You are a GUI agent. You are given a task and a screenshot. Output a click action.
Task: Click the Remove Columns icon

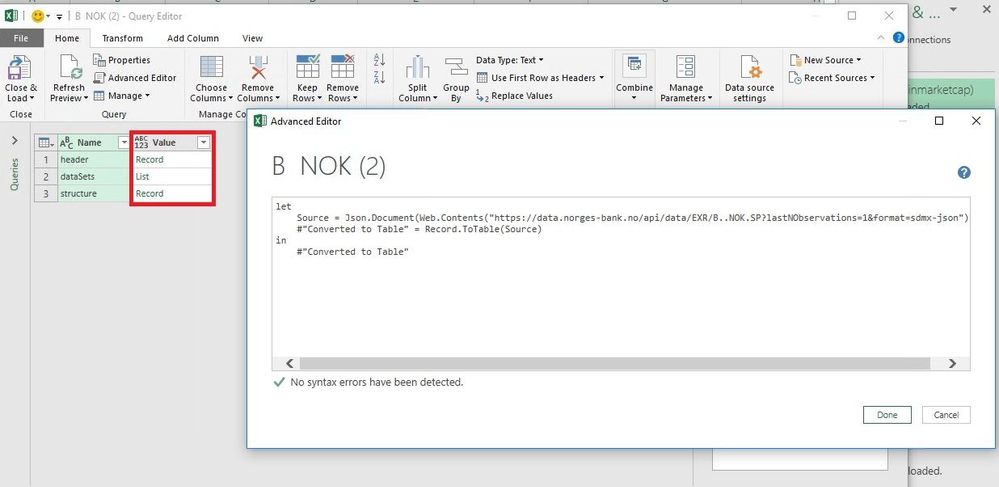click(258, 67)
